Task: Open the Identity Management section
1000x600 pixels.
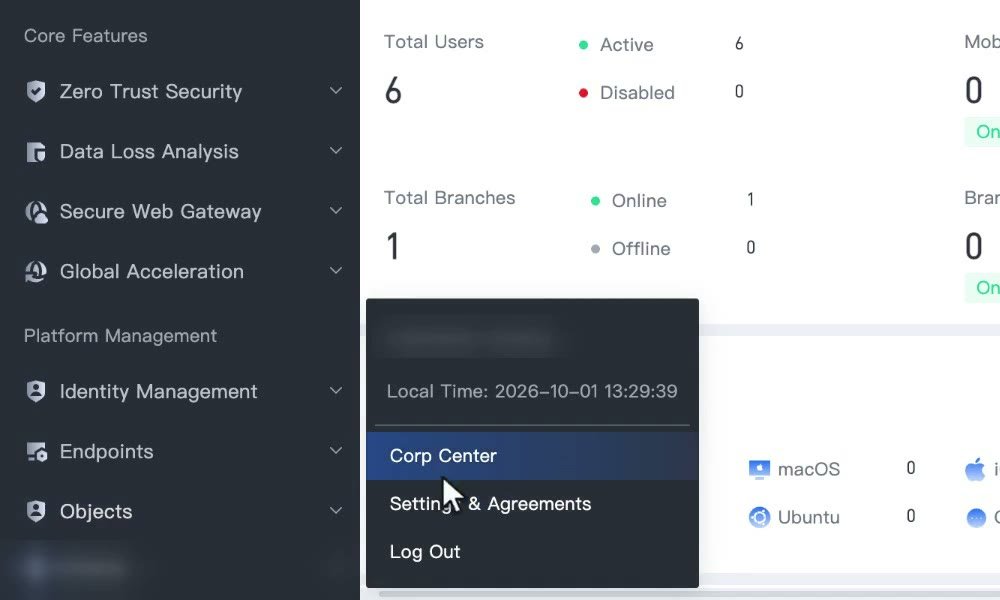Action: [x=182, y=391]
